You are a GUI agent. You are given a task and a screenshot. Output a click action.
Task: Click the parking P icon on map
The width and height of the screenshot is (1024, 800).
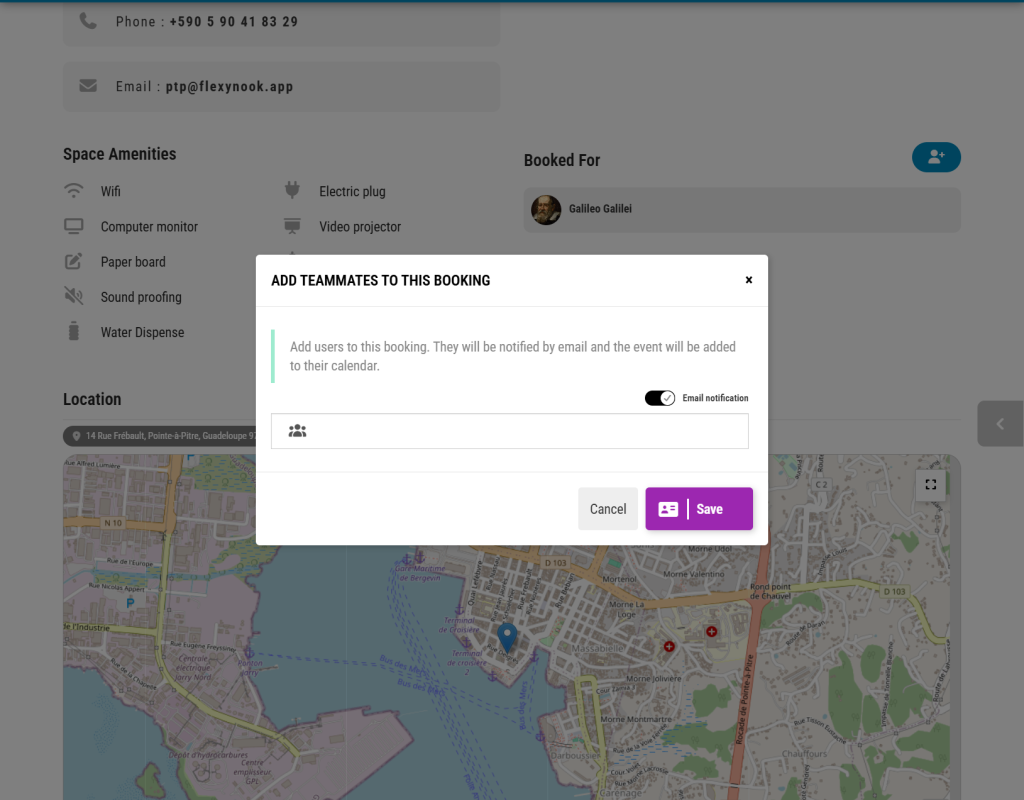pyautogui.click(x=130, y=603)
